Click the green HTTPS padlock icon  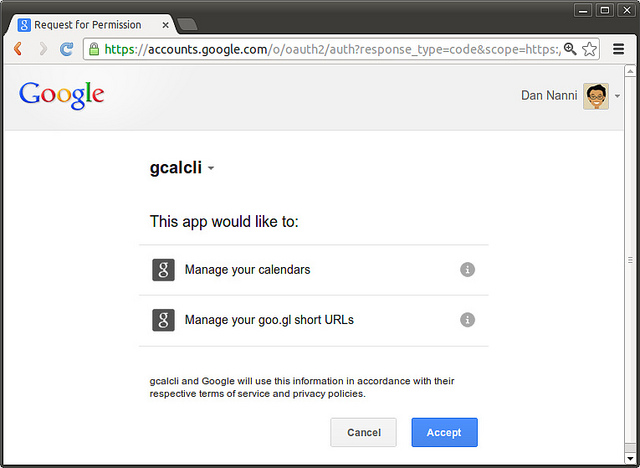[x=93, y=48]
